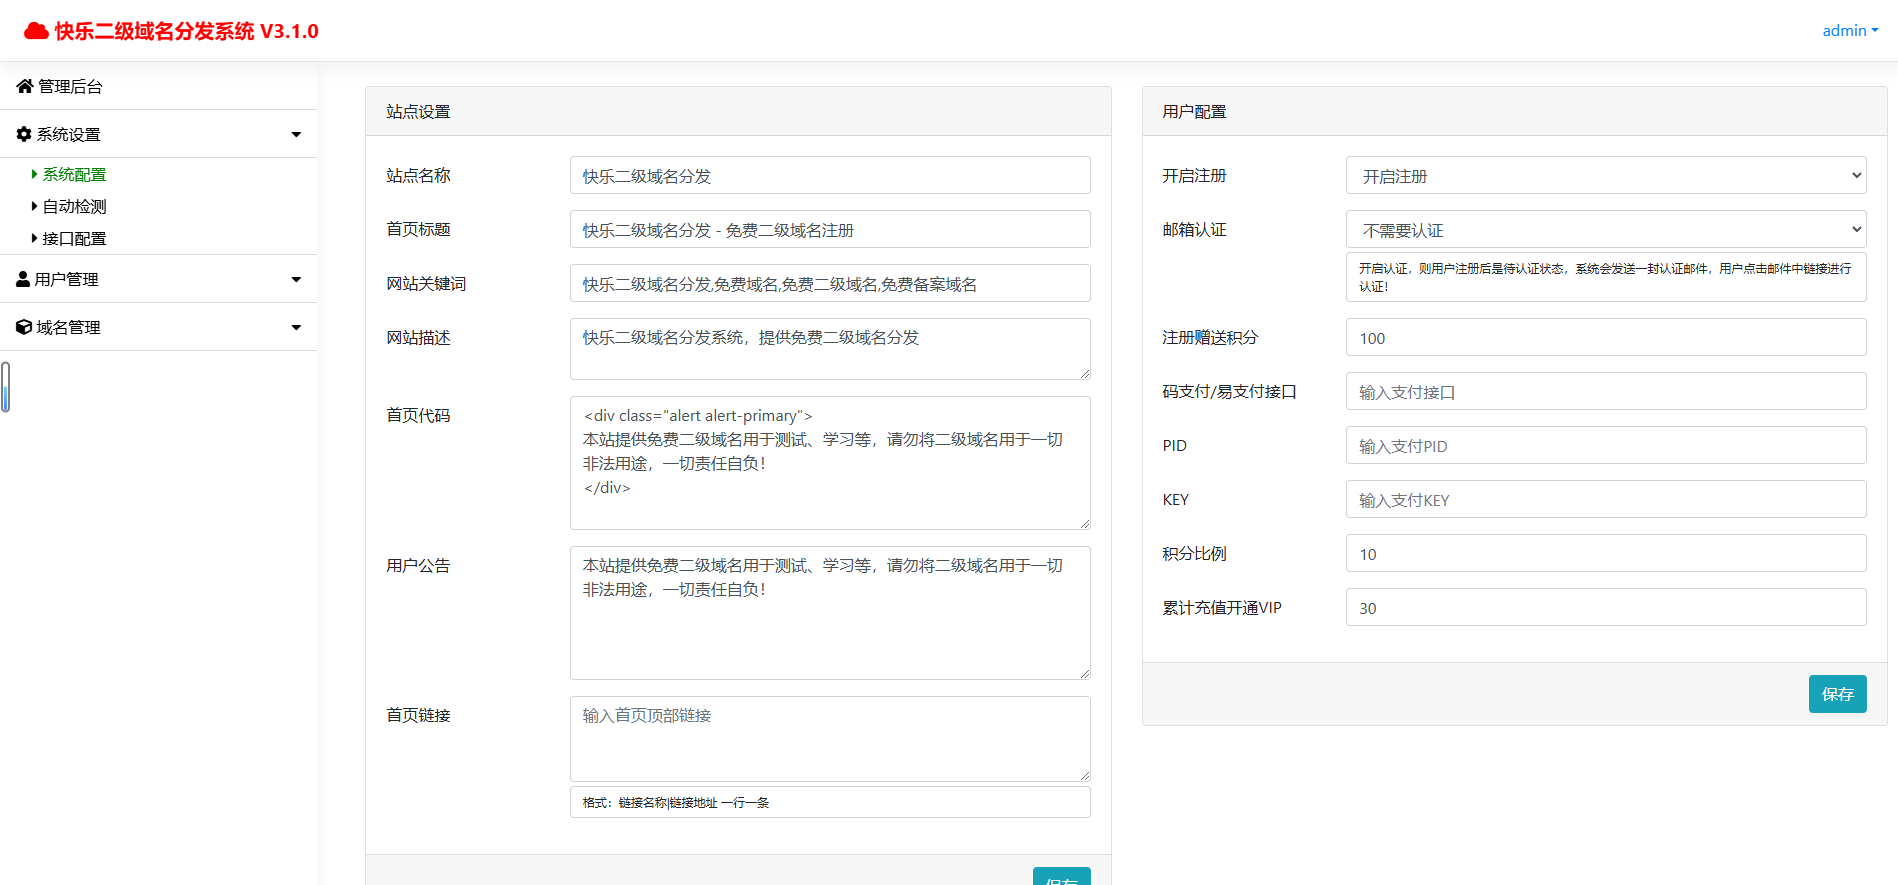Image resolution: width=1898 pixels, height=885 pixels.
Task: Collapse the 系统设置 menu arrow
Action: coord(296,135)
